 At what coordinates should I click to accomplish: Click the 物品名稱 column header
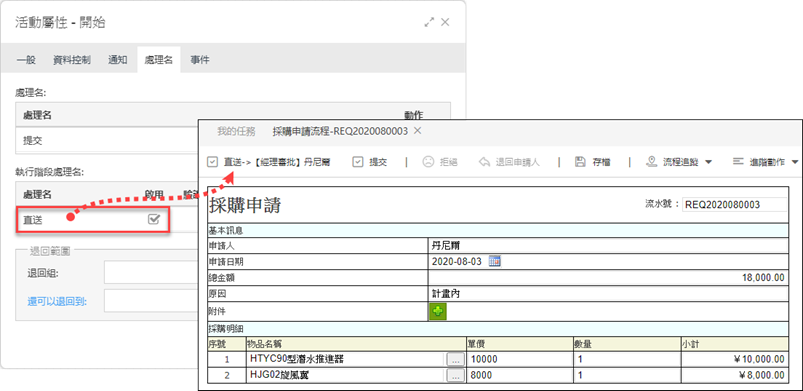(x=356, y=344)
